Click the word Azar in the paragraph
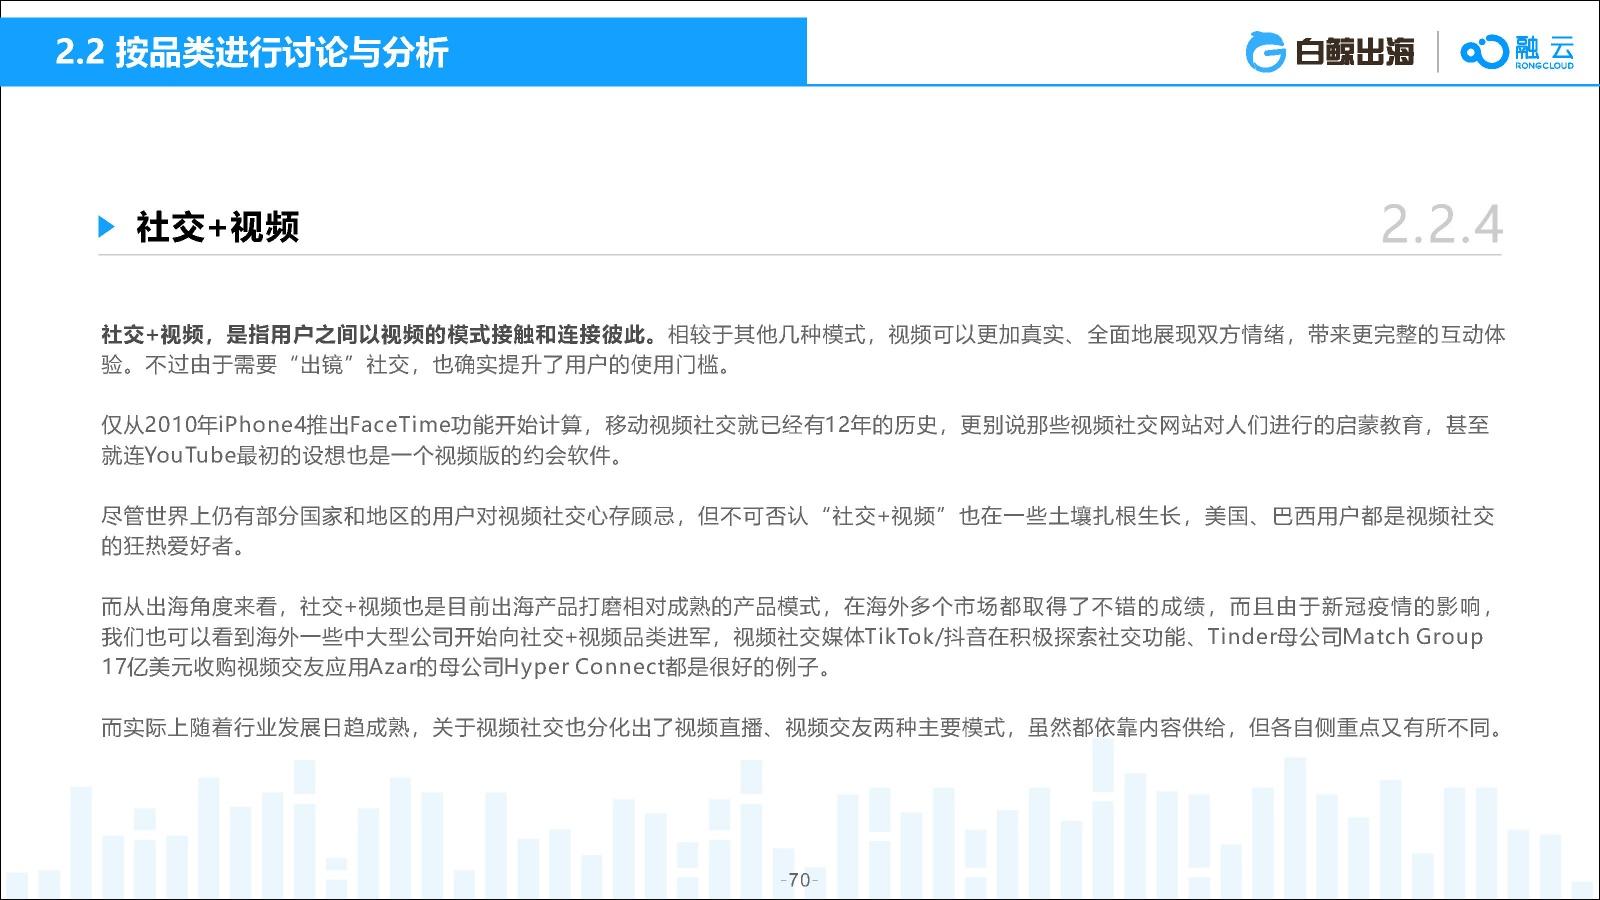This screenshot has height=900, width=1600. (391, 667)
